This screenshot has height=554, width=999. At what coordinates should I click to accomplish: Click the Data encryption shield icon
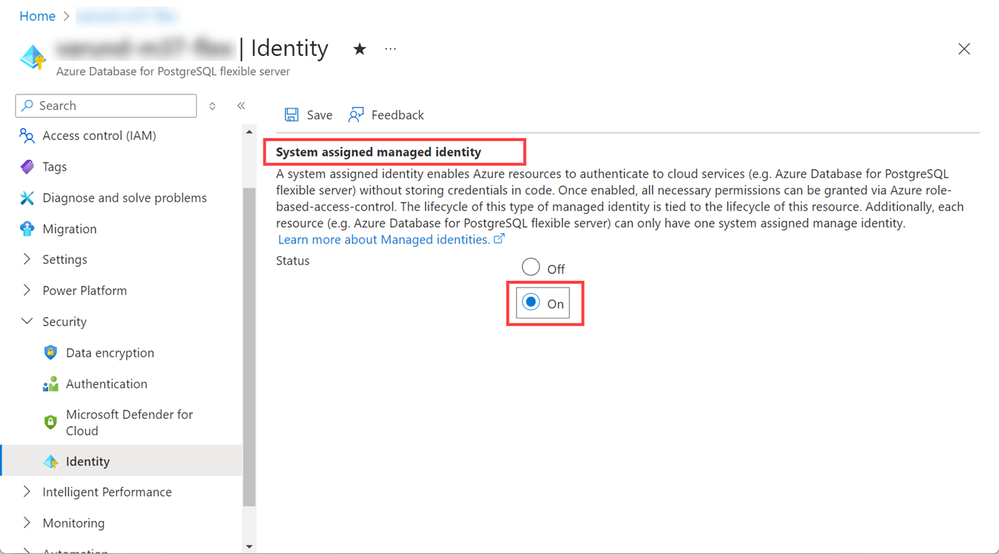tap(50, 353)
